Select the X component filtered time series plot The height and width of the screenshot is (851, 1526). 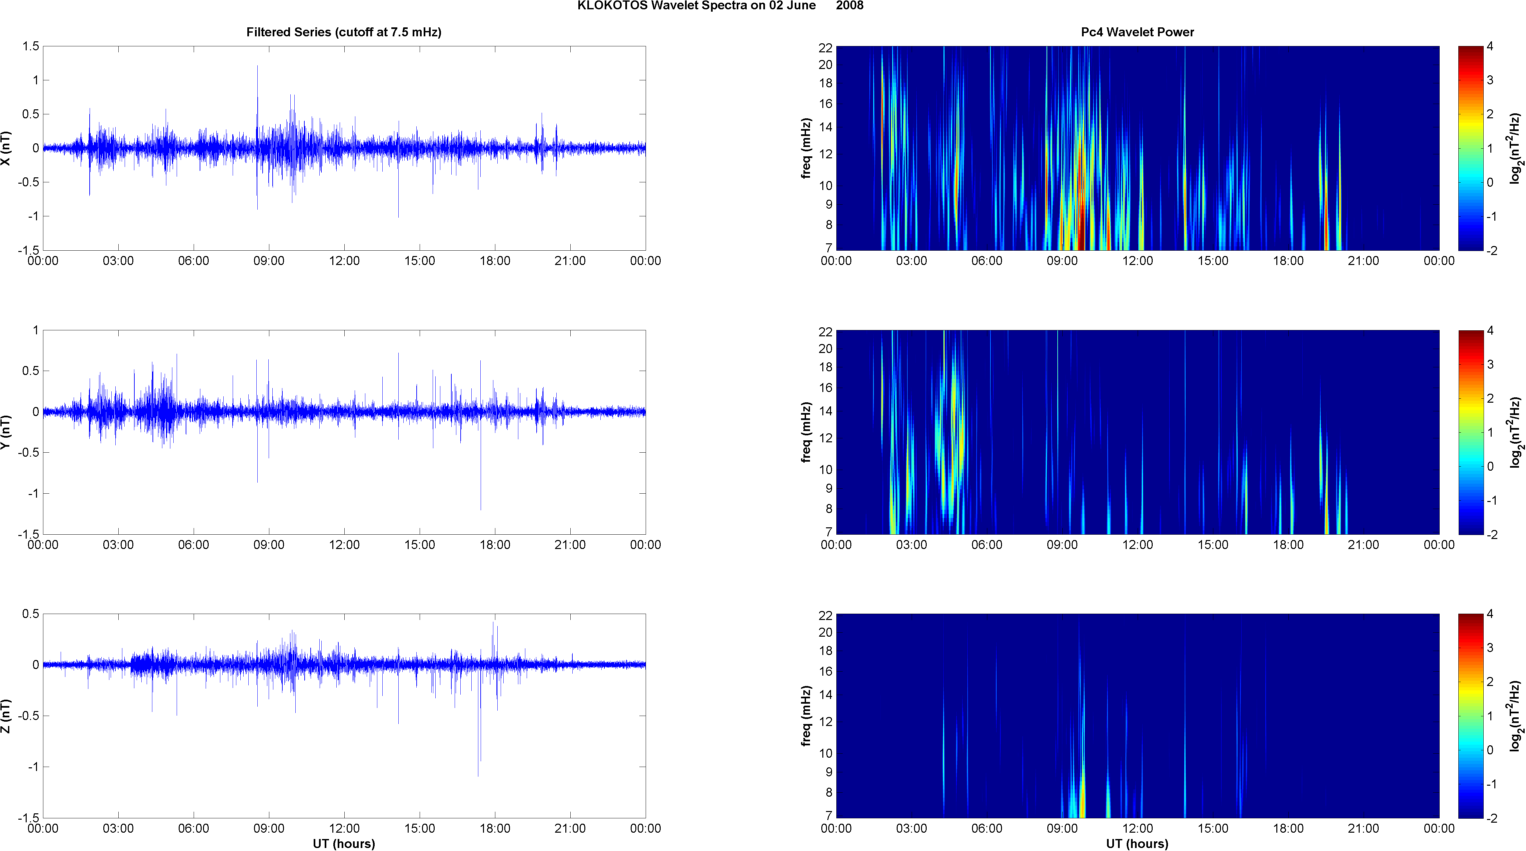344,148
